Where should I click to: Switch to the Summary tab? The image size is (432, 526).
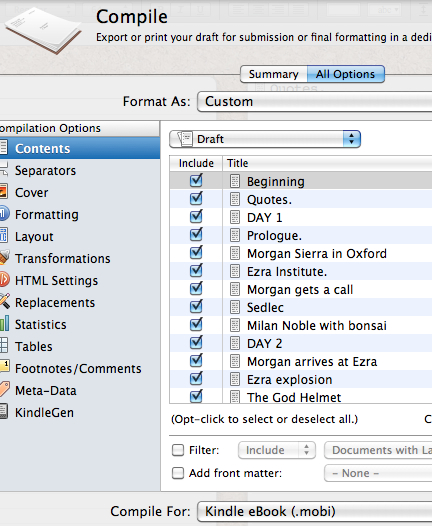[x=274, y=74]
